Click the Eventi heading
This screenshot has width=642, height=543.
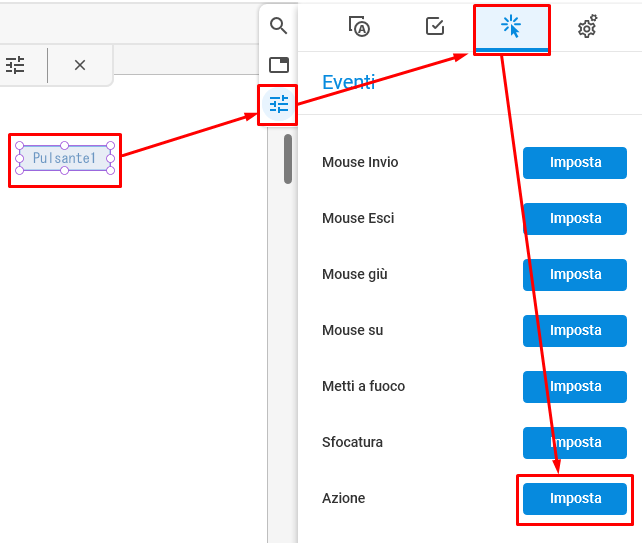348,82
